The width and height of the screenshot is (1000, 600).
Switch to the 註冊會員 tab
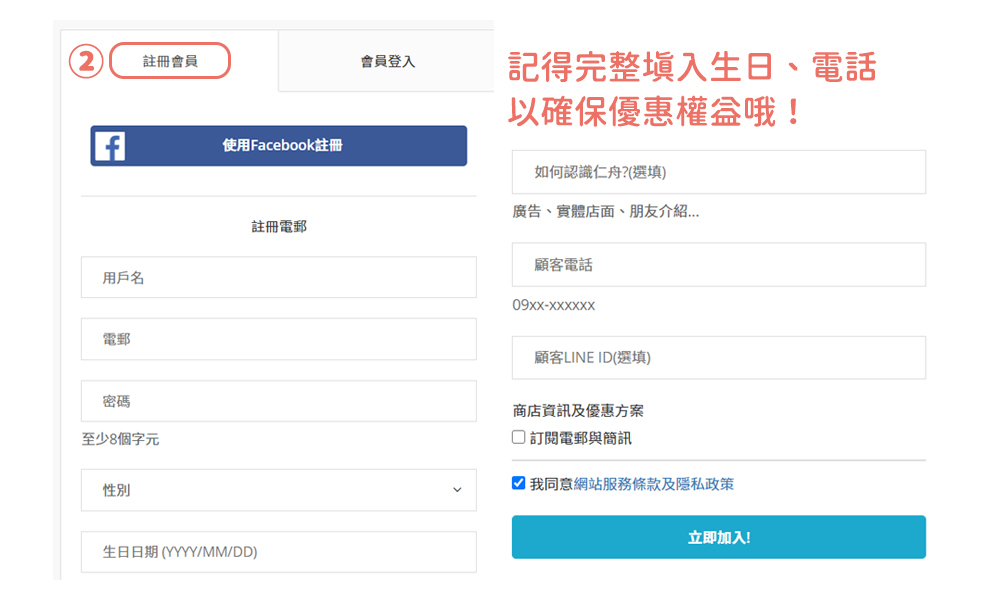click(170, 61)
